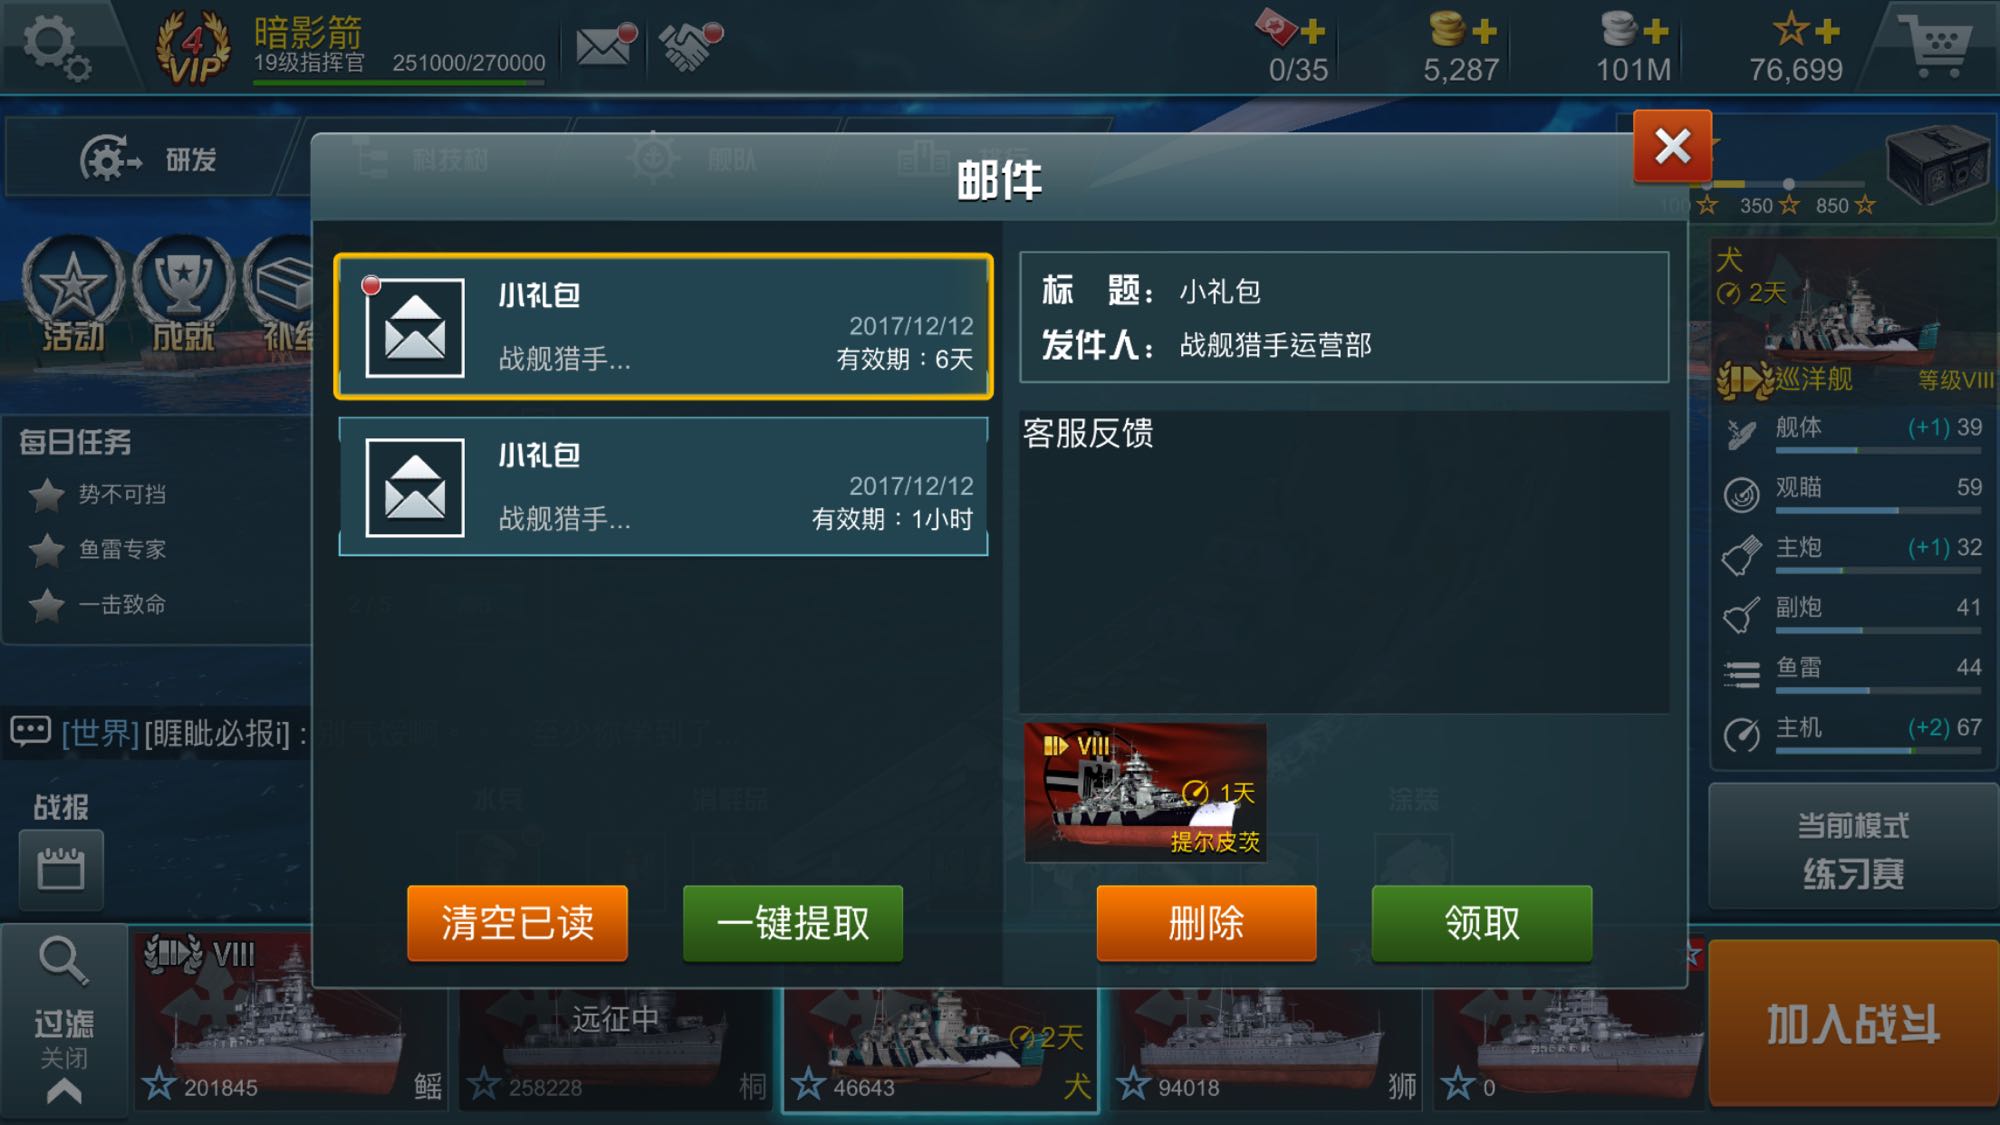Click the 一键提取 collect all button
The height and width of the screenshot is (1125, 2000).
click(x=793, y=922)
